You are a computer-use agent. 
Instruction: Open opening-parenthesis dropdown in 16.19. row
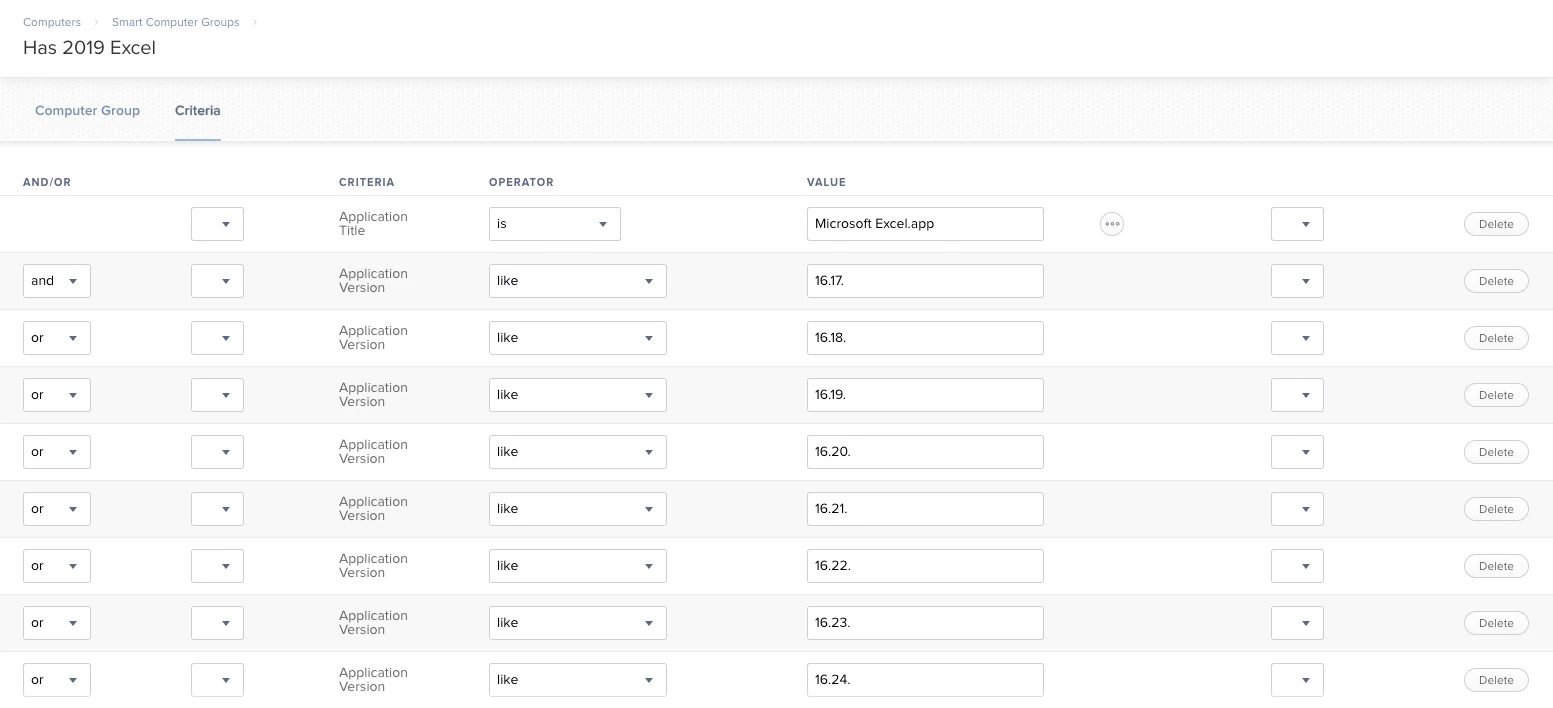[217, 395]
